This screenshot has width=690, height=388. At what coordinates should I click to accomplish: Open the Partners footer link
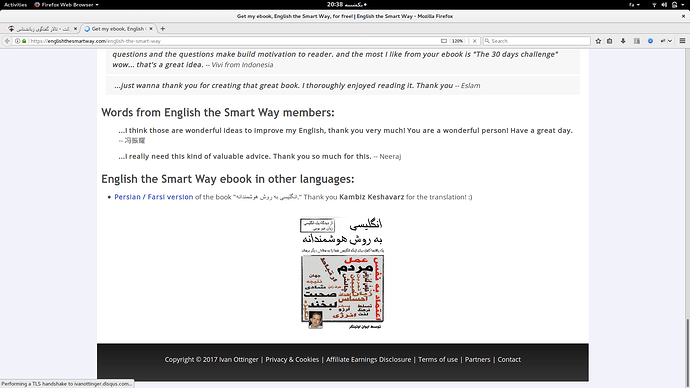click(x=477, y=359)
